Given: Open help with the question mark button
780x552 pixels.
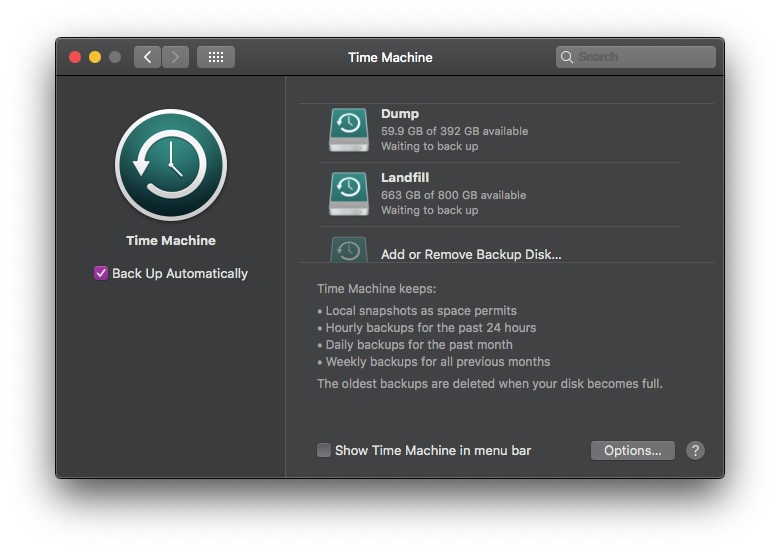Looking at the screenshot, I should tap(695, 451).
